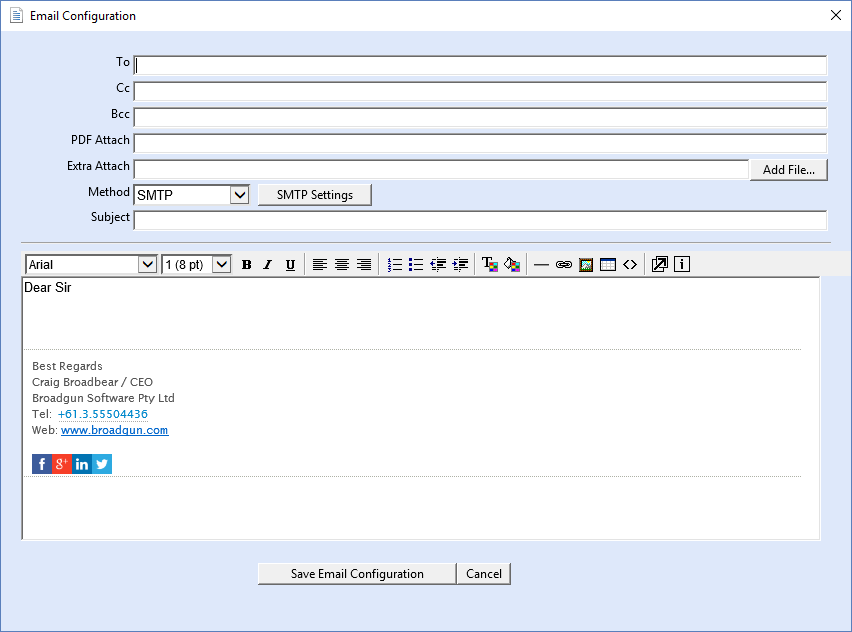Insert a horizontal line

(x=541, y=265)
